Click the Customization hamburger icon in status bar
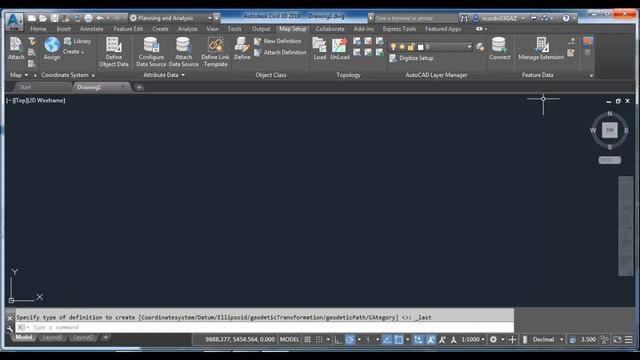This screenshot has width=640, height=360. 629,340
